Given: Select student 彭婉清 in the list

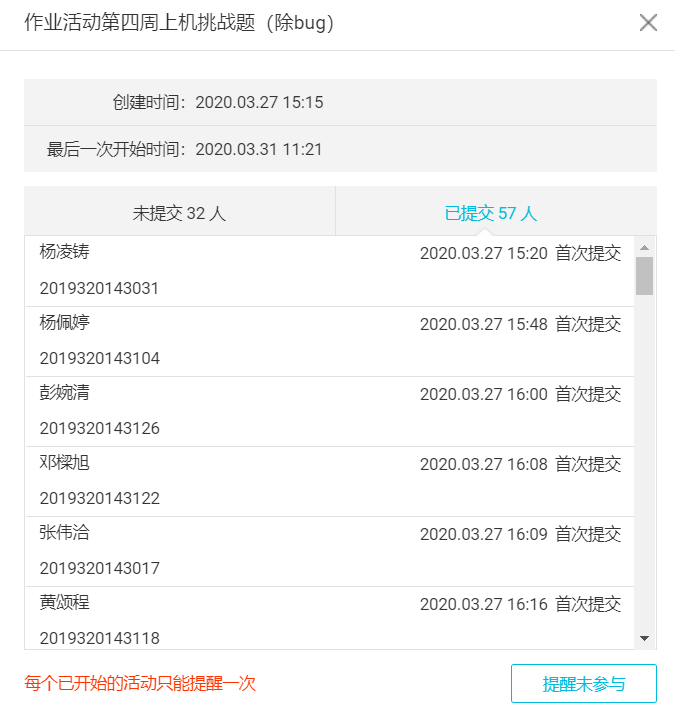Looking at the screenshot, I should point(65,393).
